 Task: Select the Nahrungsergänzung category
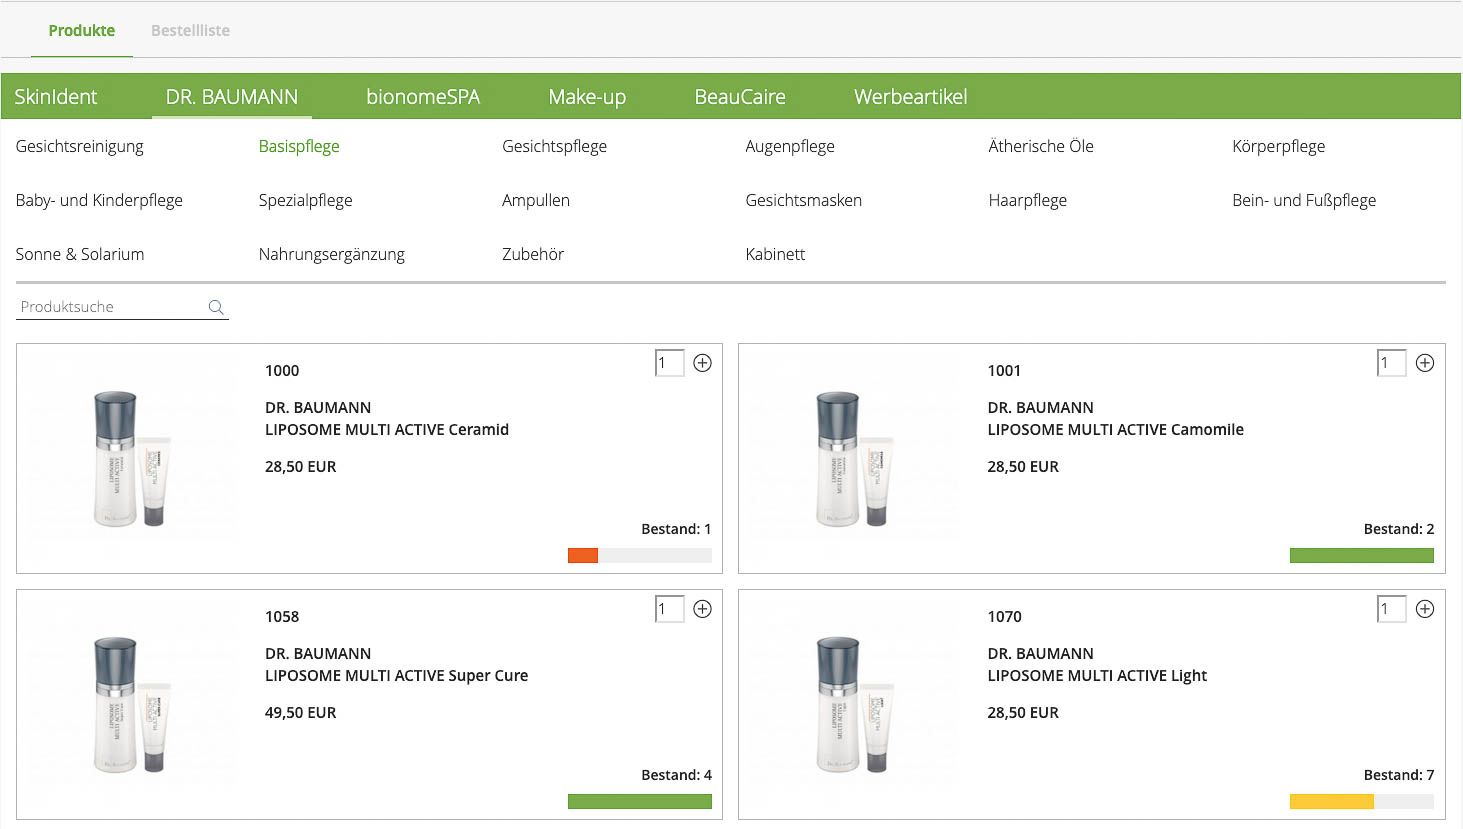(332, 255)
